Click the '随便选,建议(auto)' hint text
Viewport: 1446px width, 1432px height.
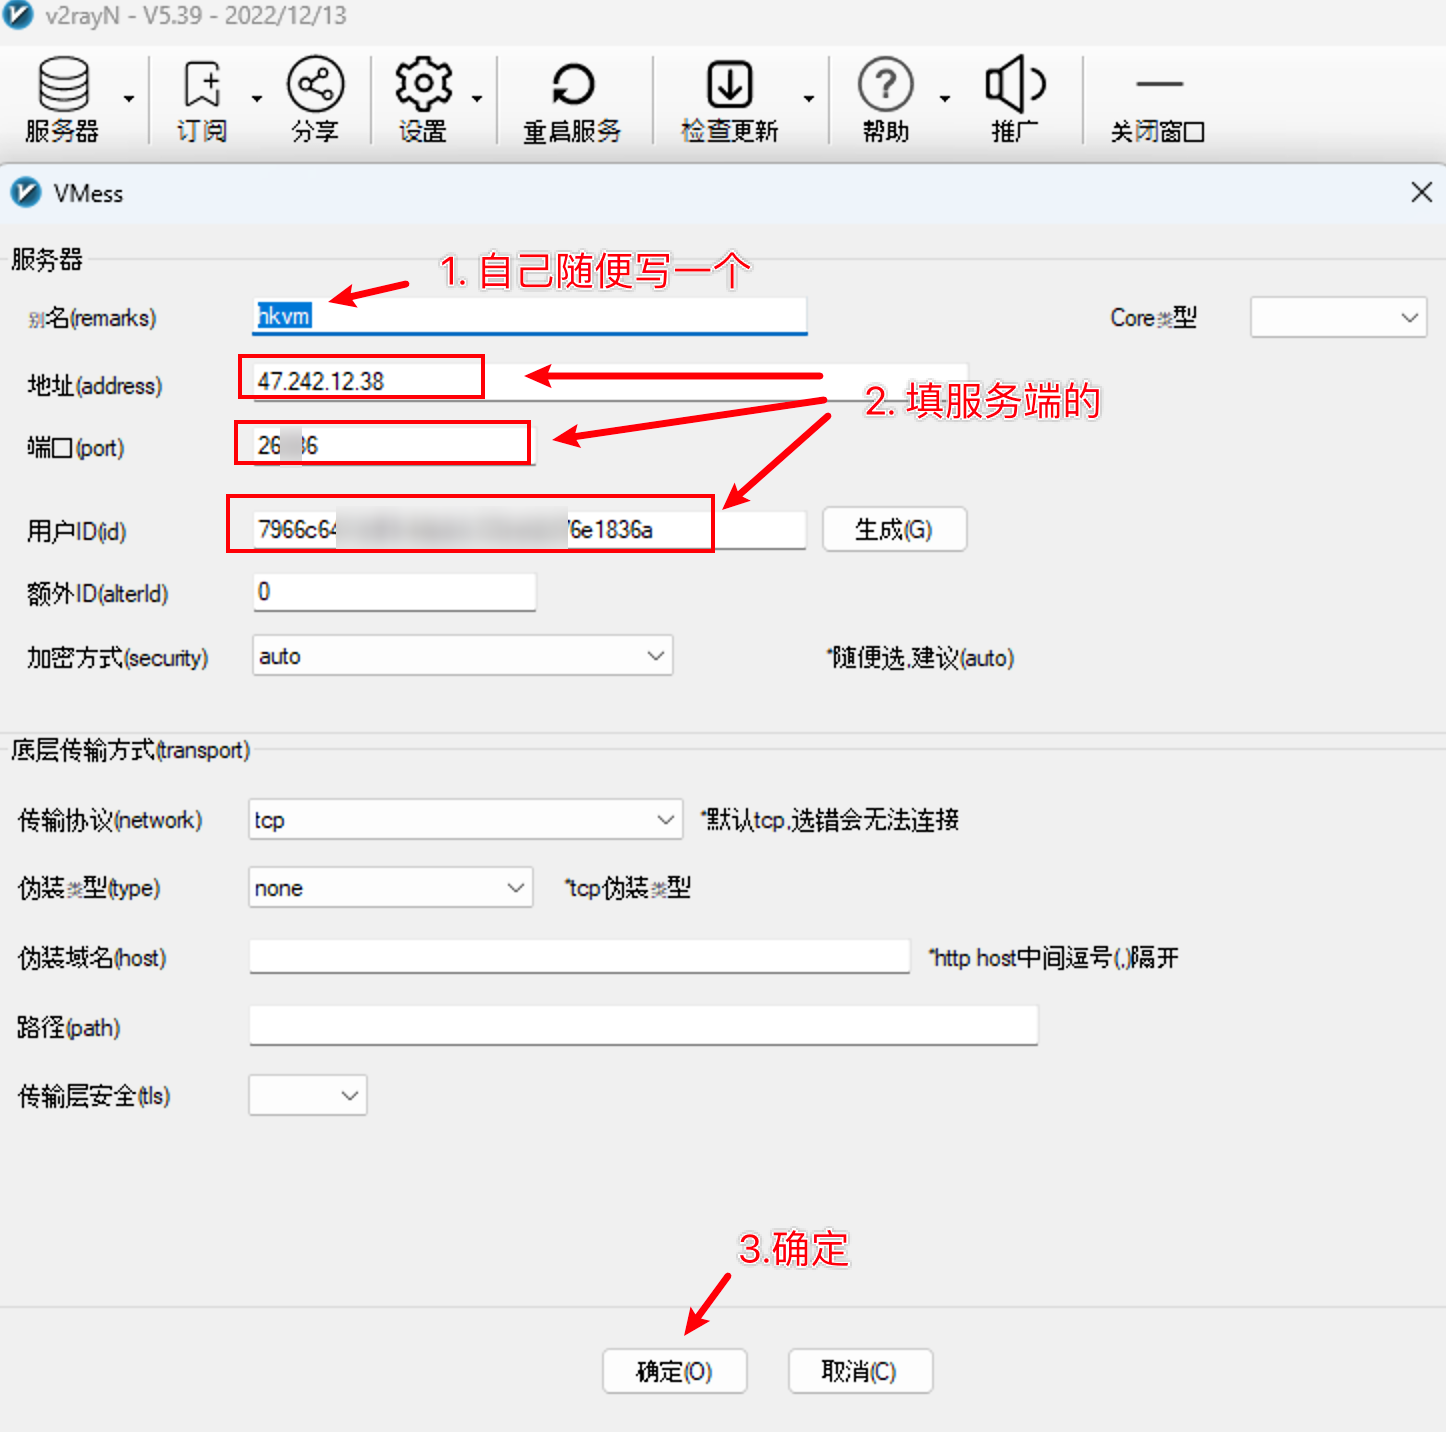[x=921, y=658]
